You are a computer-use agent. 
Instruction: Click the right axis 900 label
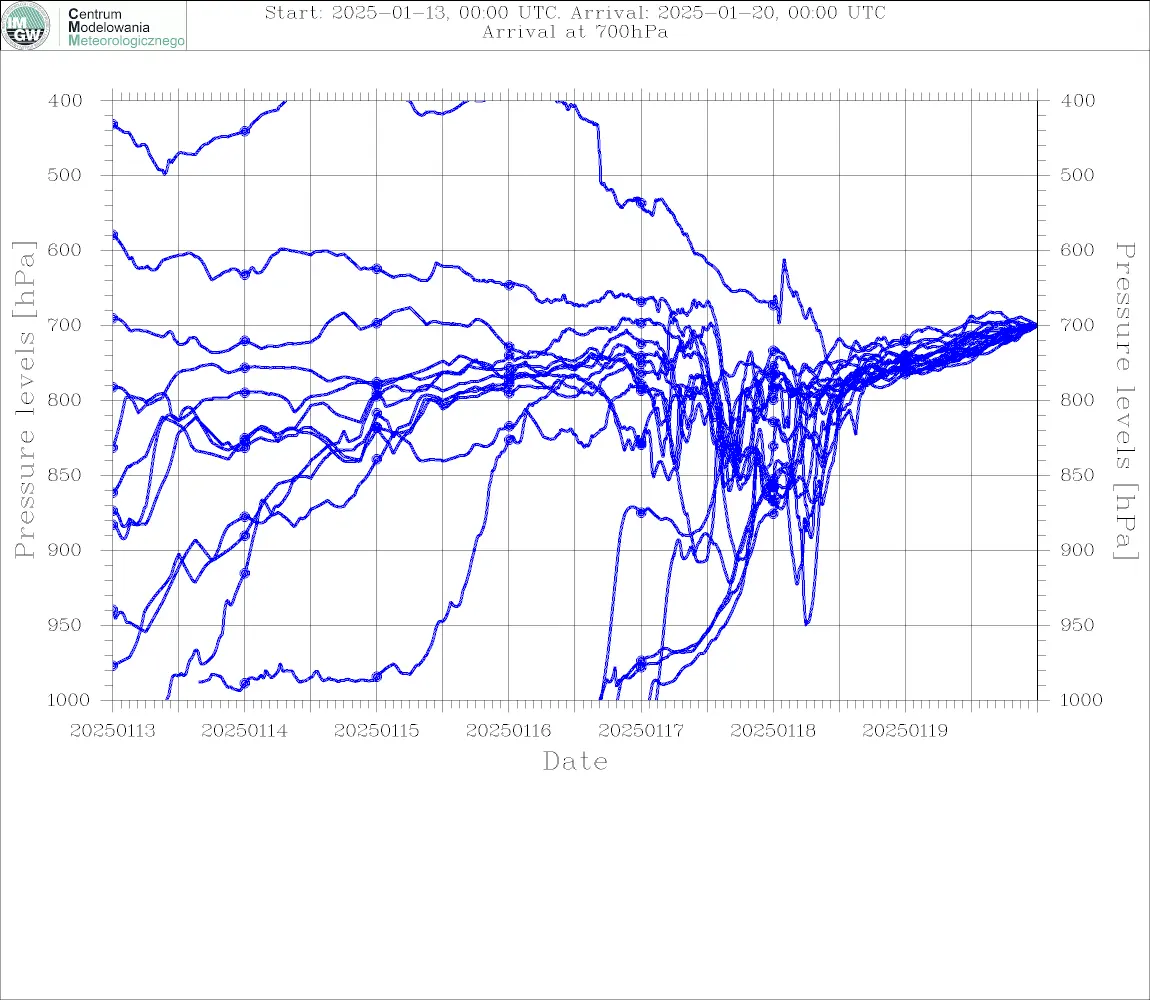[1077, 550]
